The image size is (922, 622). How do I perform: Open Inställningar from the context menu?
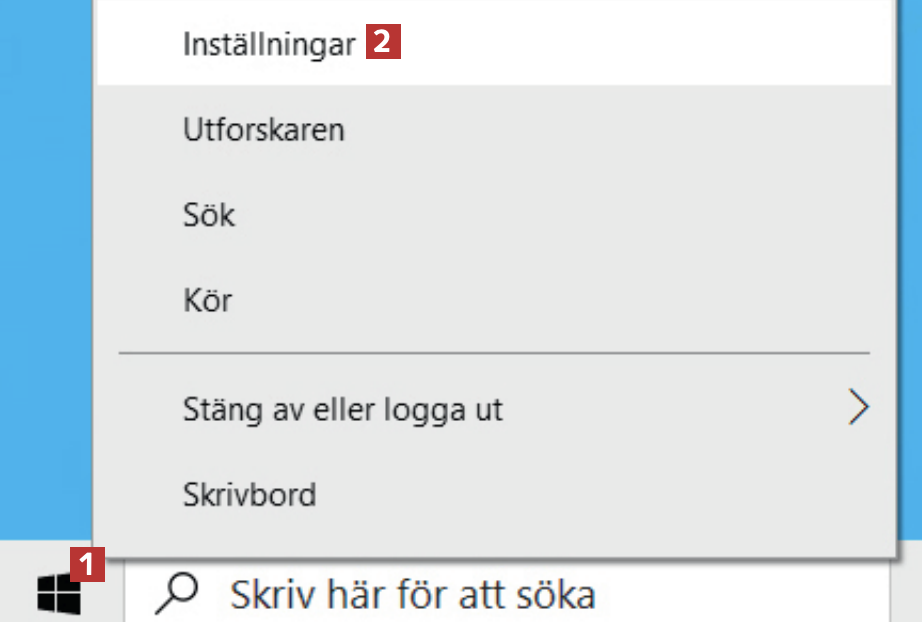click(x=269, y=45)
